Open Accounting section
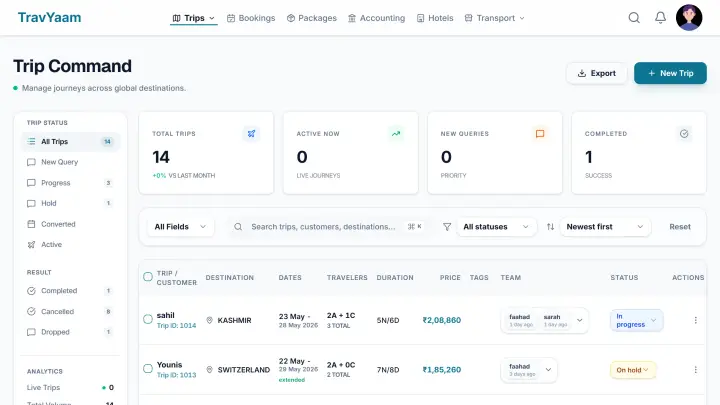This screenshot has width=720, height=405. (377, 18)
